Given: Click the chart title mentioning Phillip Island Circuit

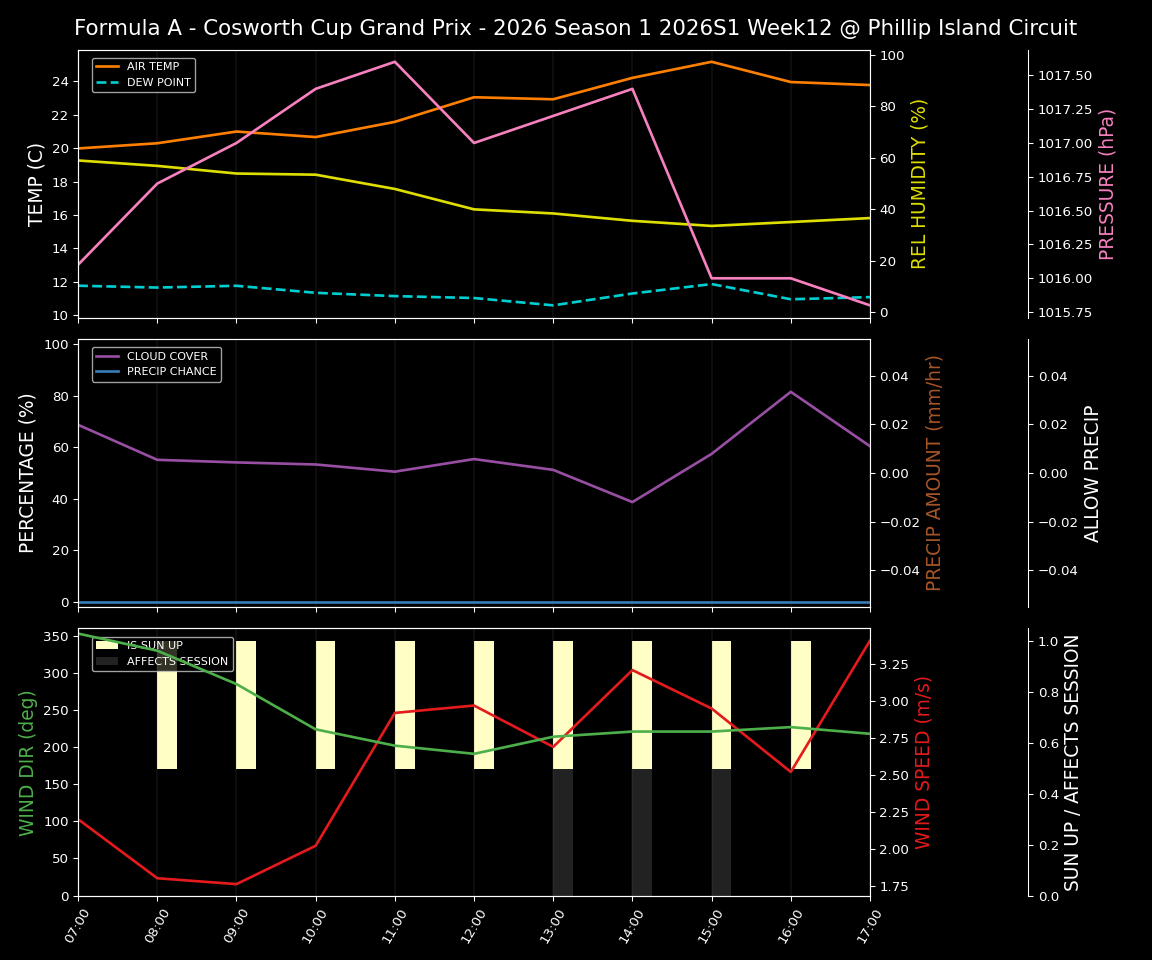Looking at the screenshot, I should point(576,28).
